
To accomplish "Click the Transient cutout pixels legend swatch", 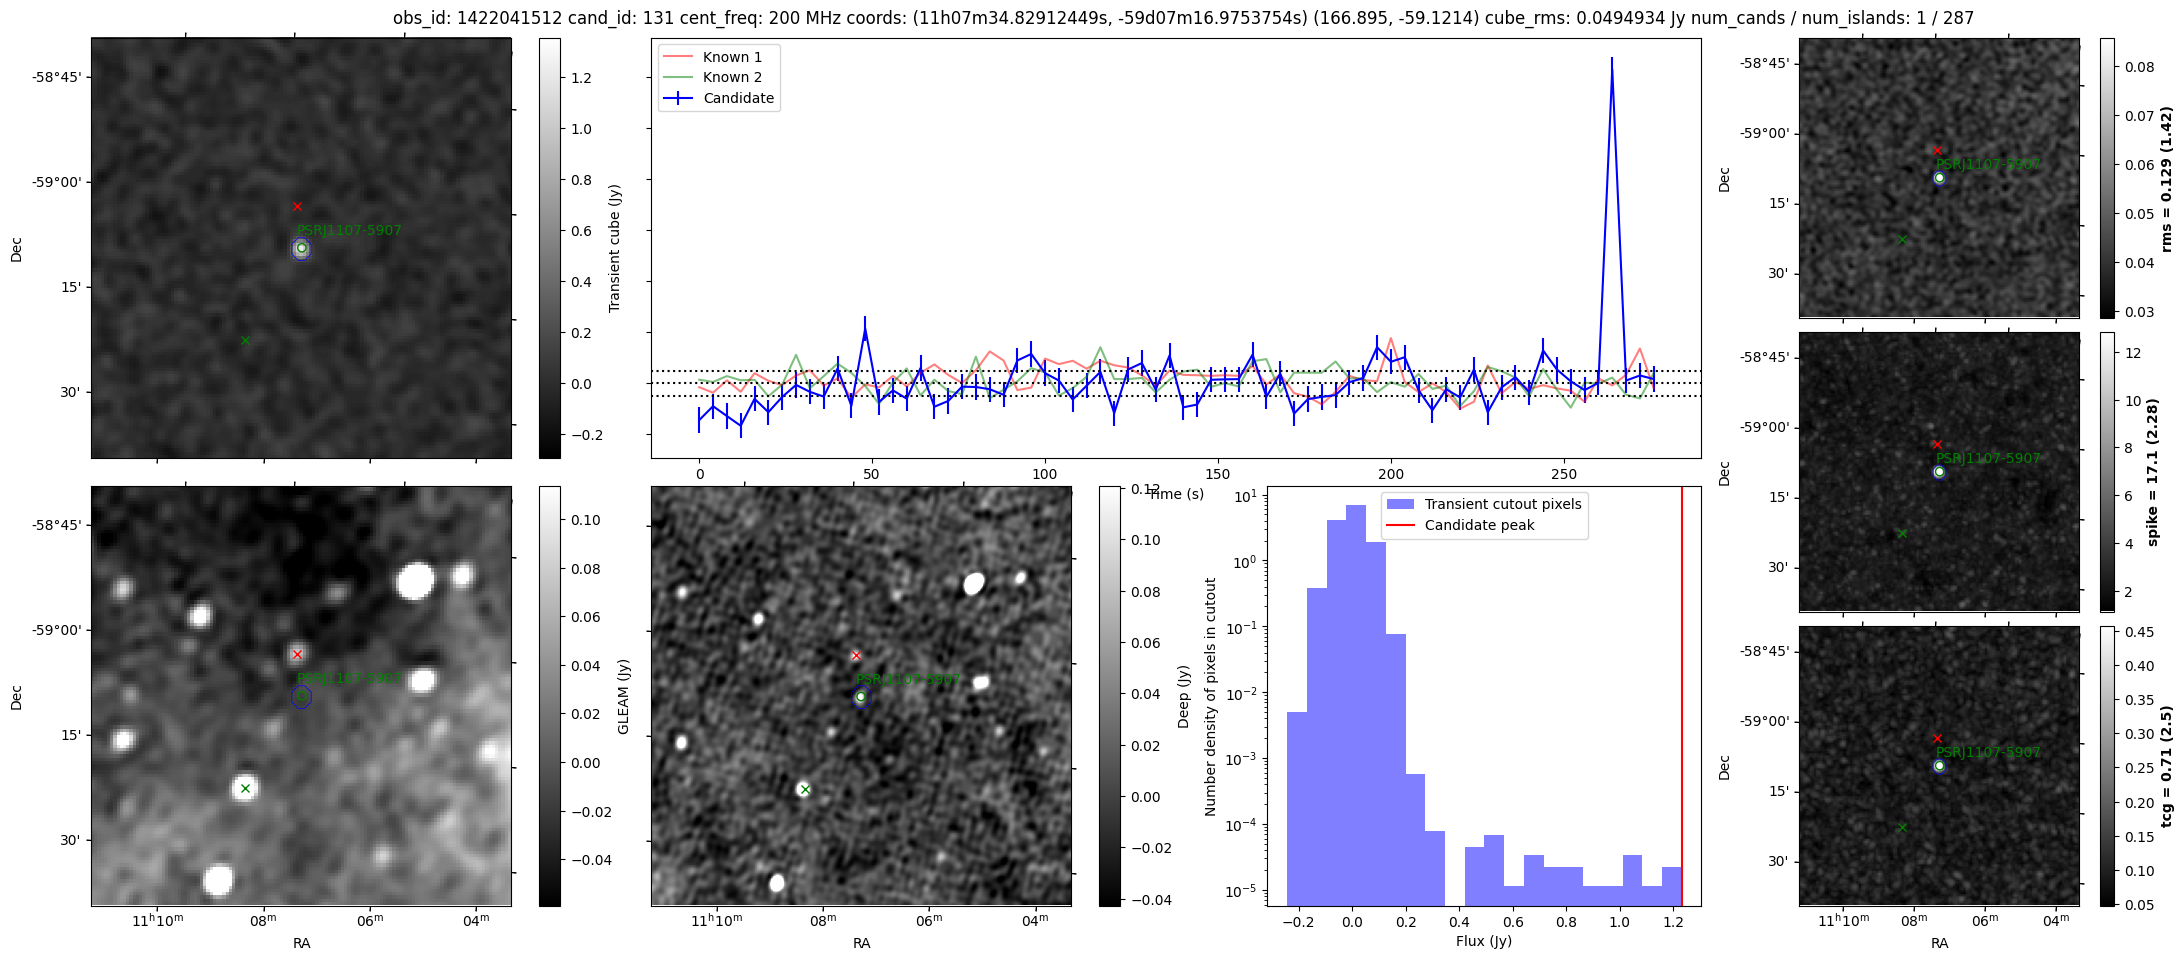I will pos(1401,504).
